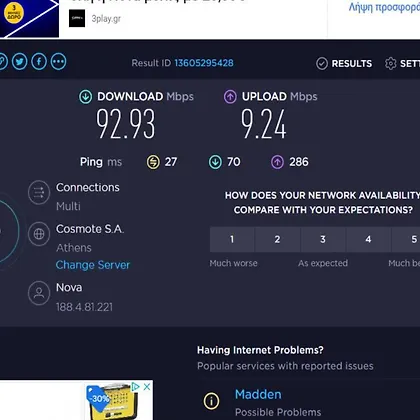
Task: Share result on Facebook icon
Action: 39,62
